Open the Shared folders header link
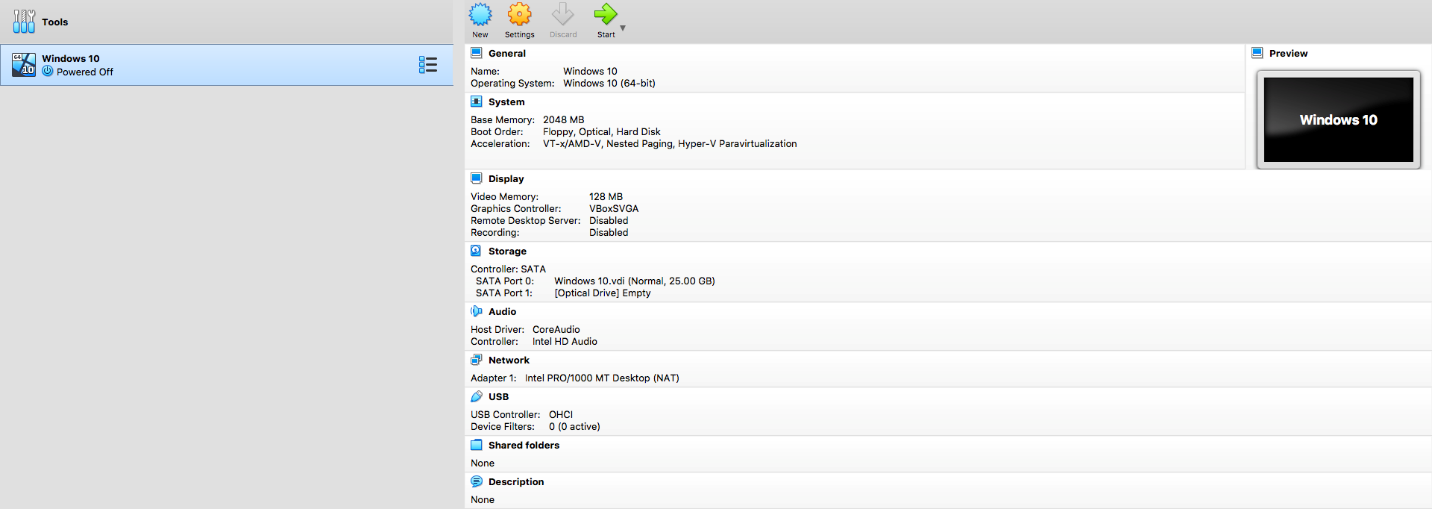 point(524,445)
